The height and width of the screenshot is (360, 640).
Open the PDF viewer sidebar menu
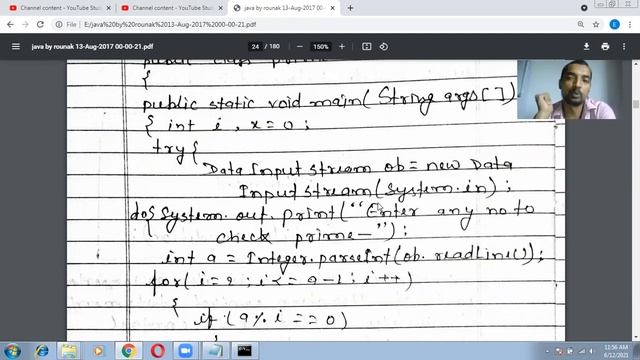click(16, 47)
